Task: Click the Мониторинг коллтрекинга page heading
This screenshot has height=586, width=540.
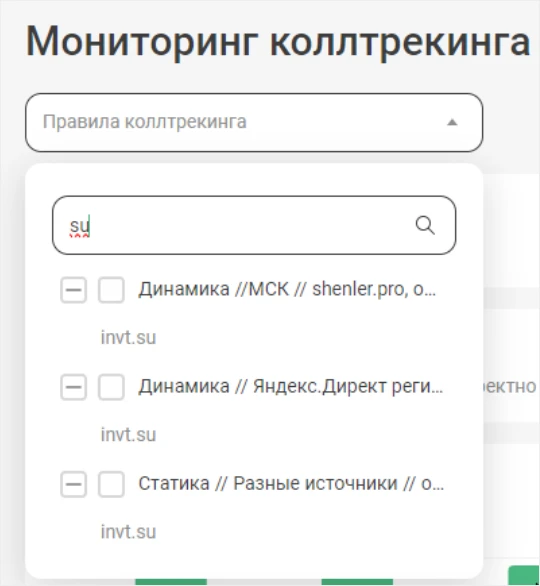Action: click(x=278, y=41)
